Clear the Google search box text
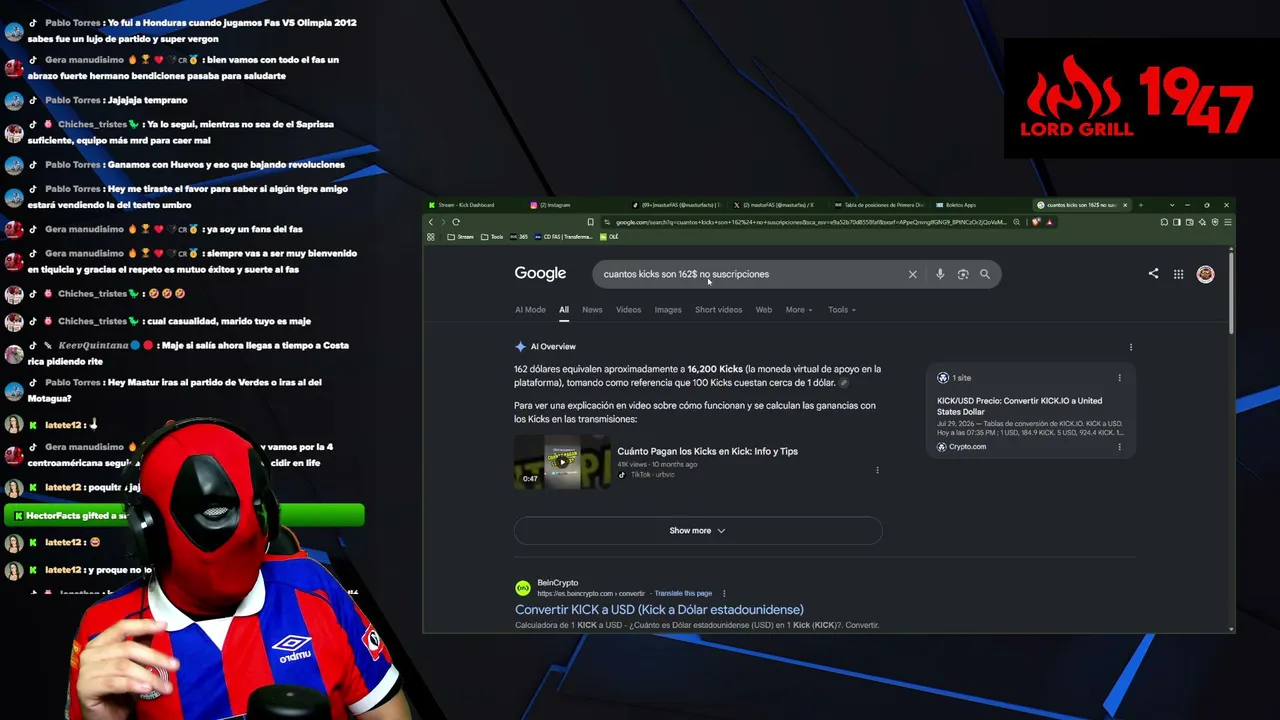This screenshot has height=720, width=1280. 912,274
